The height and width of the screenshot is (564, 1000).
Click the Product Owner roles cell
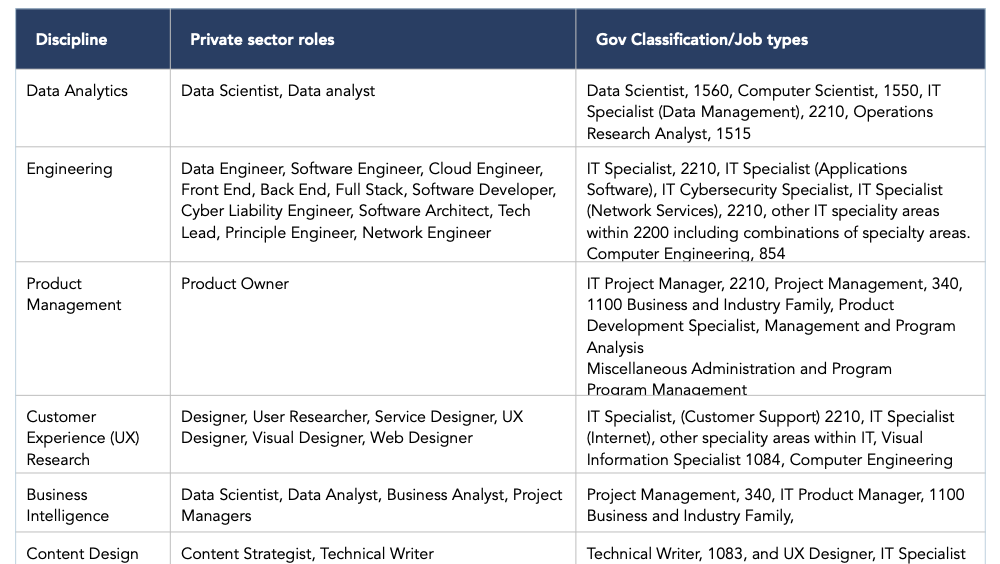coord(235,284)
